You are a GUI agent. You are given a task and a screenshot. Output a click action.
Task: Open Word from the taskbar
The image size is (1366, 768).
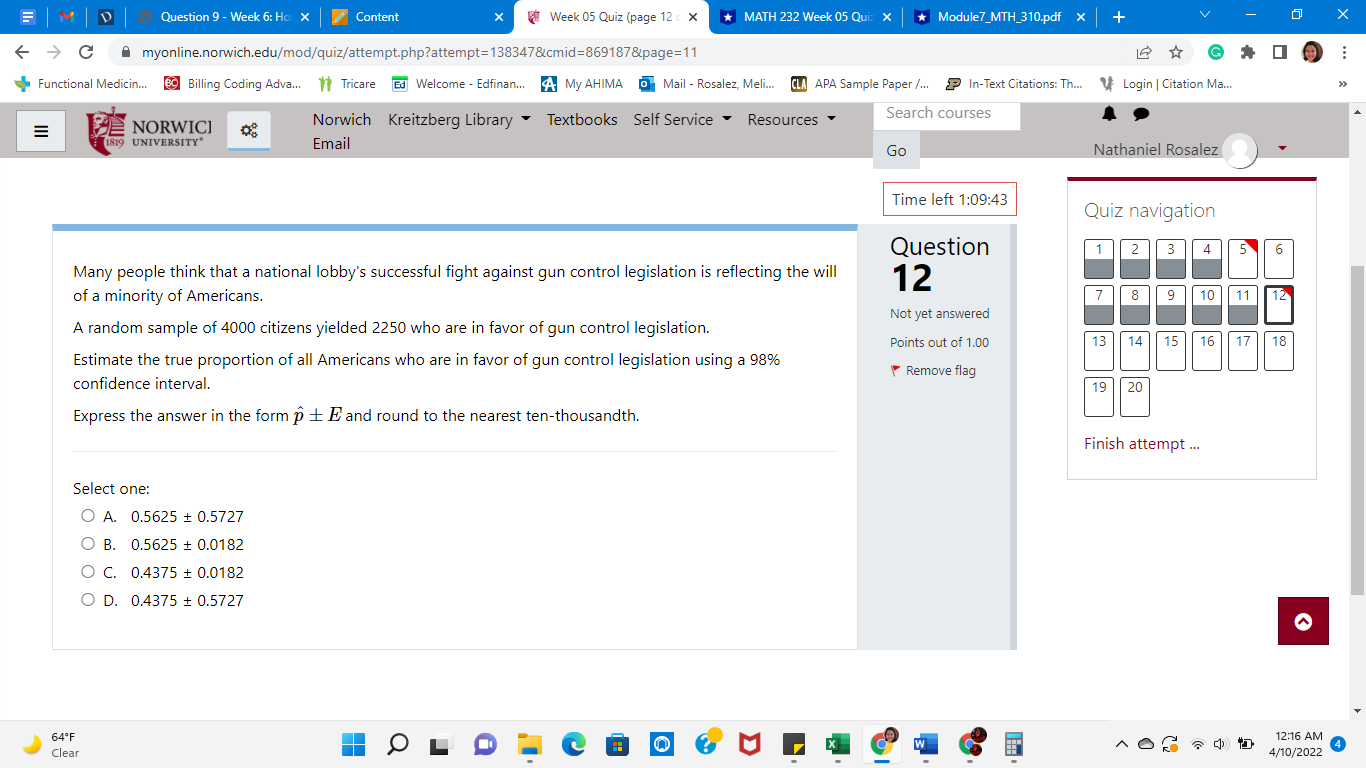pos(925,744)
